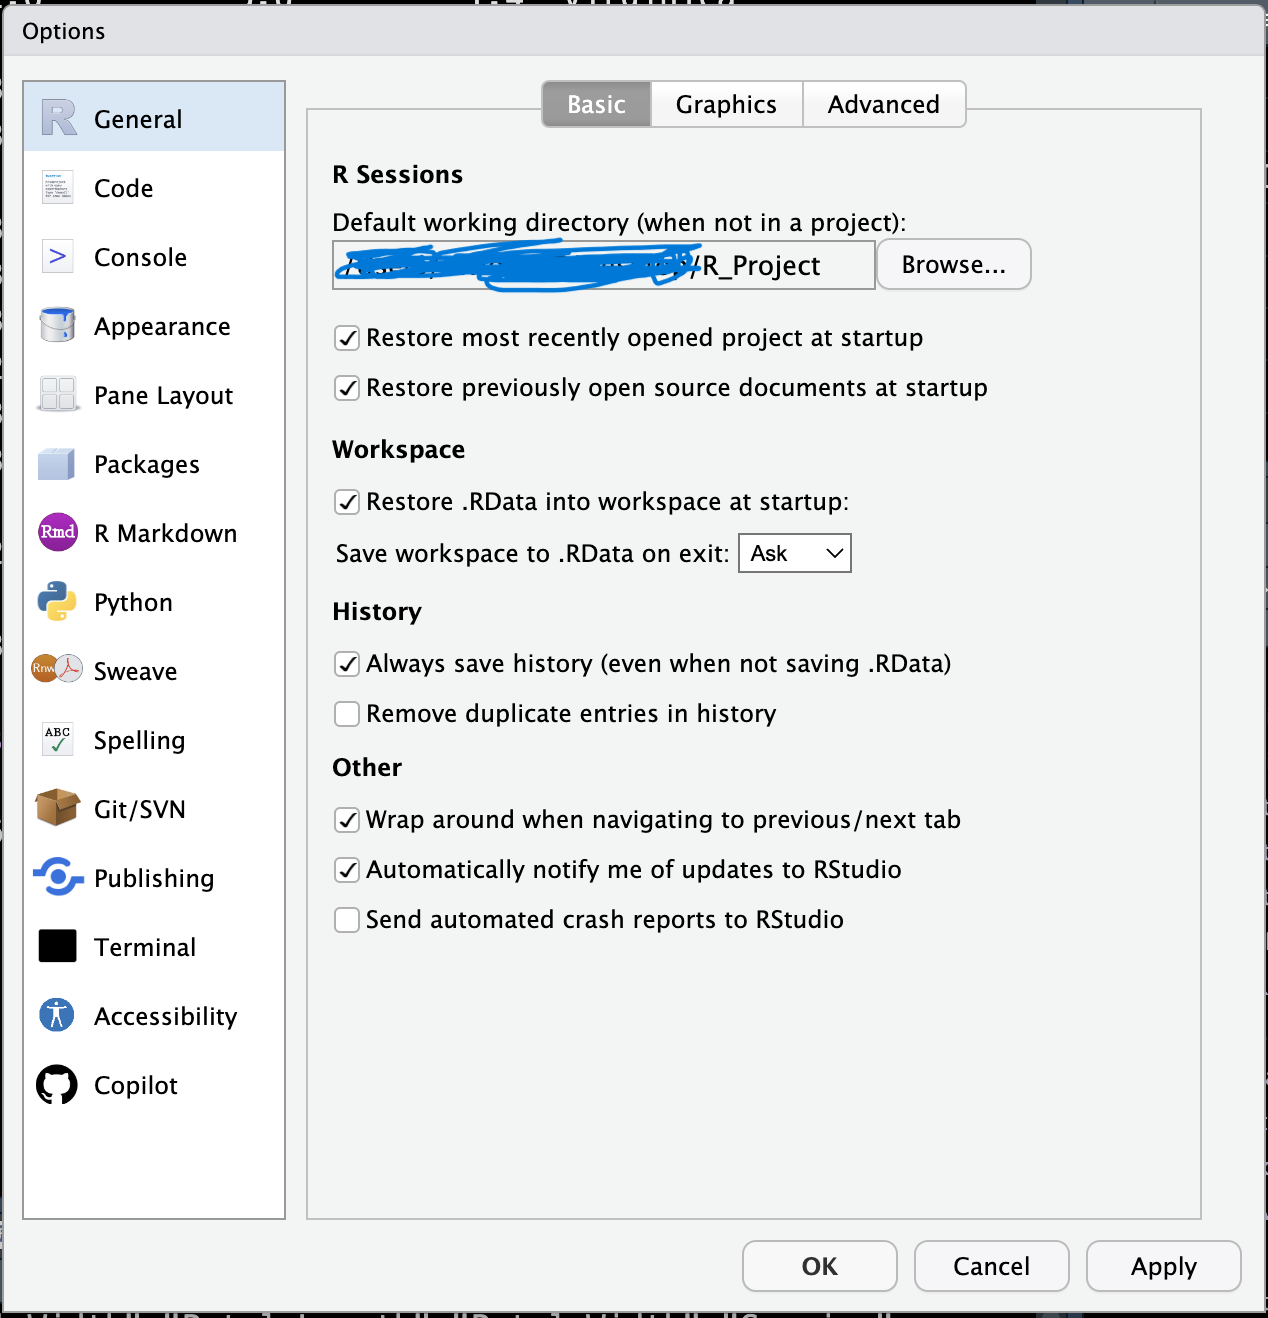
Task: Click the Sweave Rnw icon
Action: click(x=57, y=668)
